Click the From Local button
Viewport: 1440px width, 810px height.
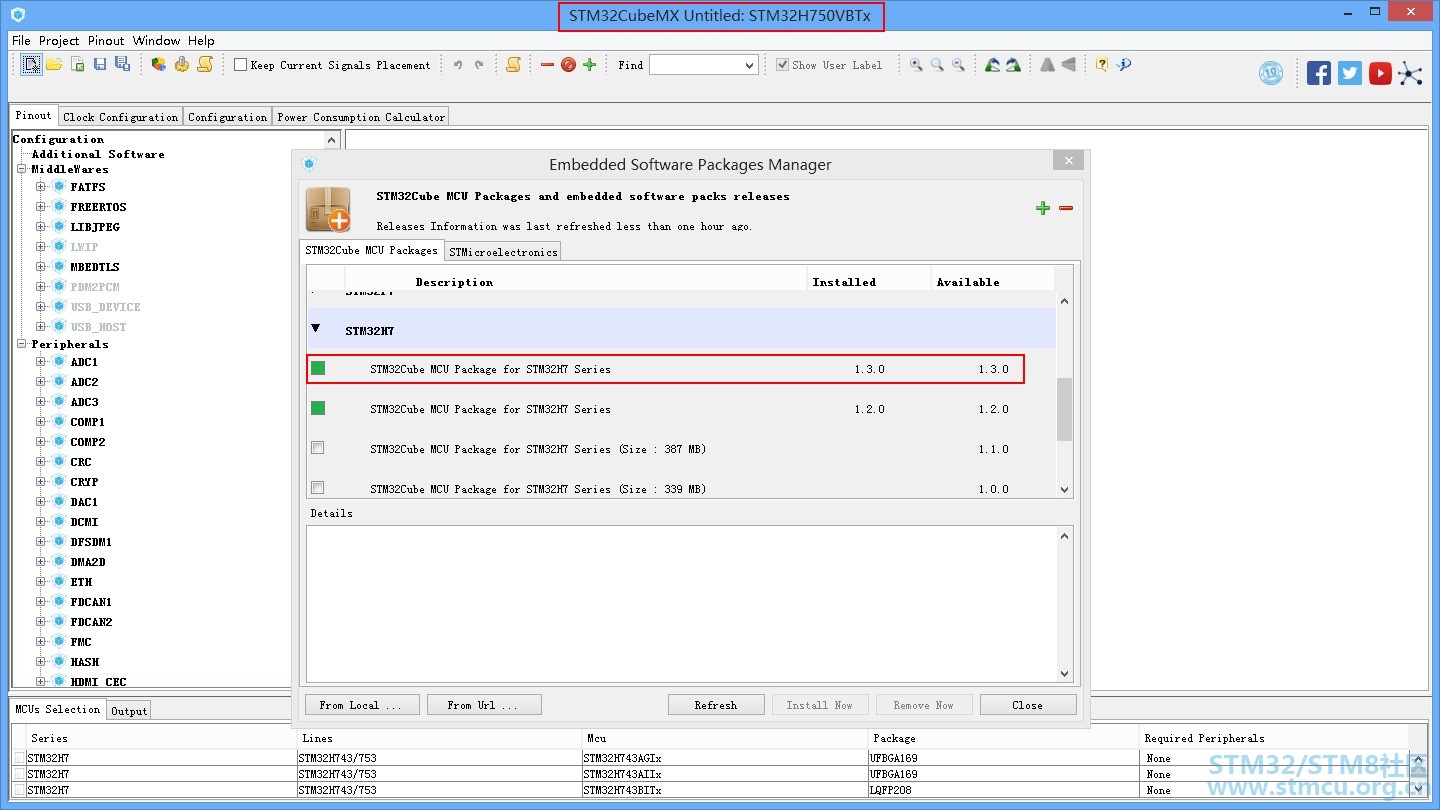point(361,705)
